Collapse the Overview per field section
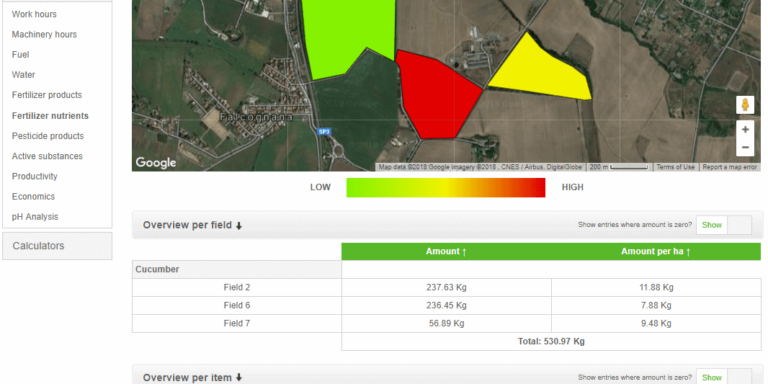The width and height of the screenshot is (768, 384). (192, 225)
